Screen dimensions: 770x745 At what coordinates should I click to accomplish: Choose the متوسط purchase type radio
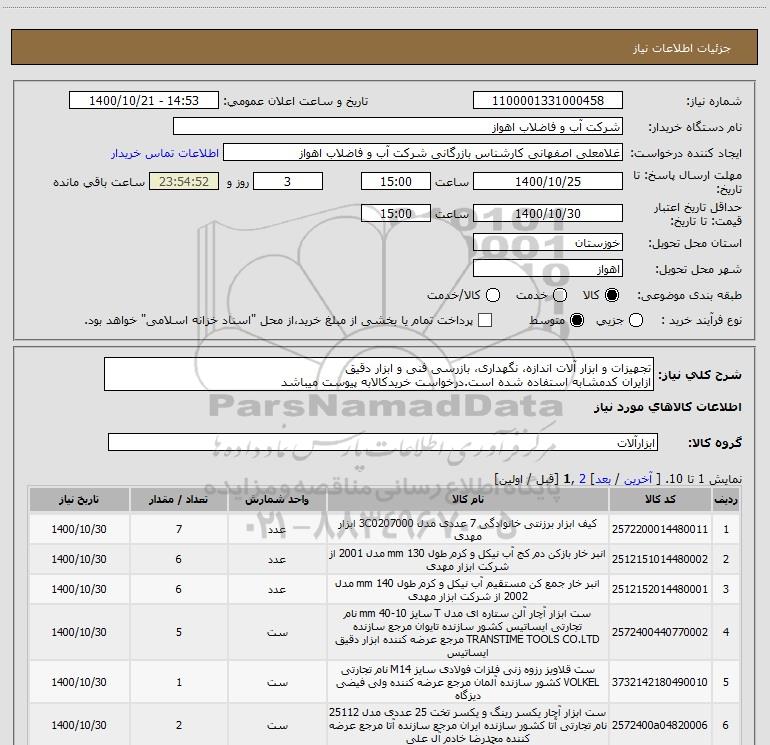(x=577, y=320)
